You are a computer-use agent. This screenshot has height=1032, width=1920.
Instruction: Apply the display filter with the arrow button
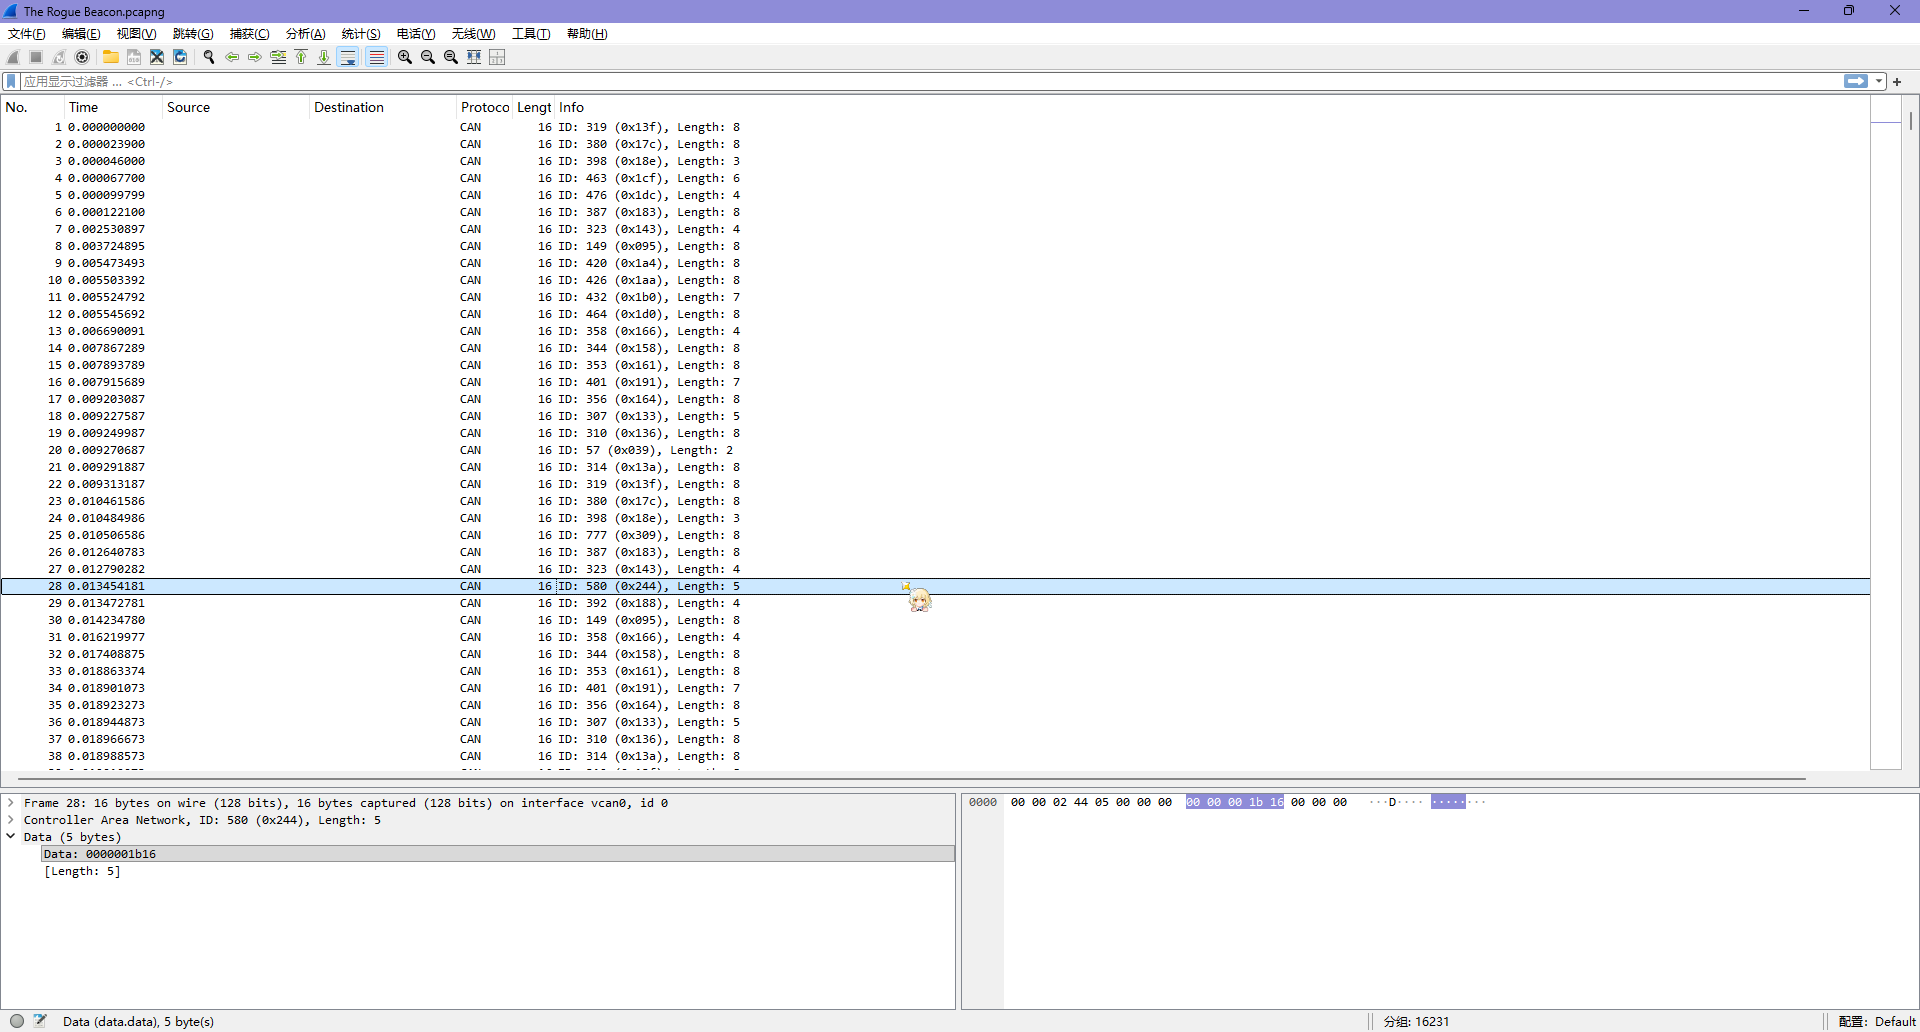(1856, 81)
